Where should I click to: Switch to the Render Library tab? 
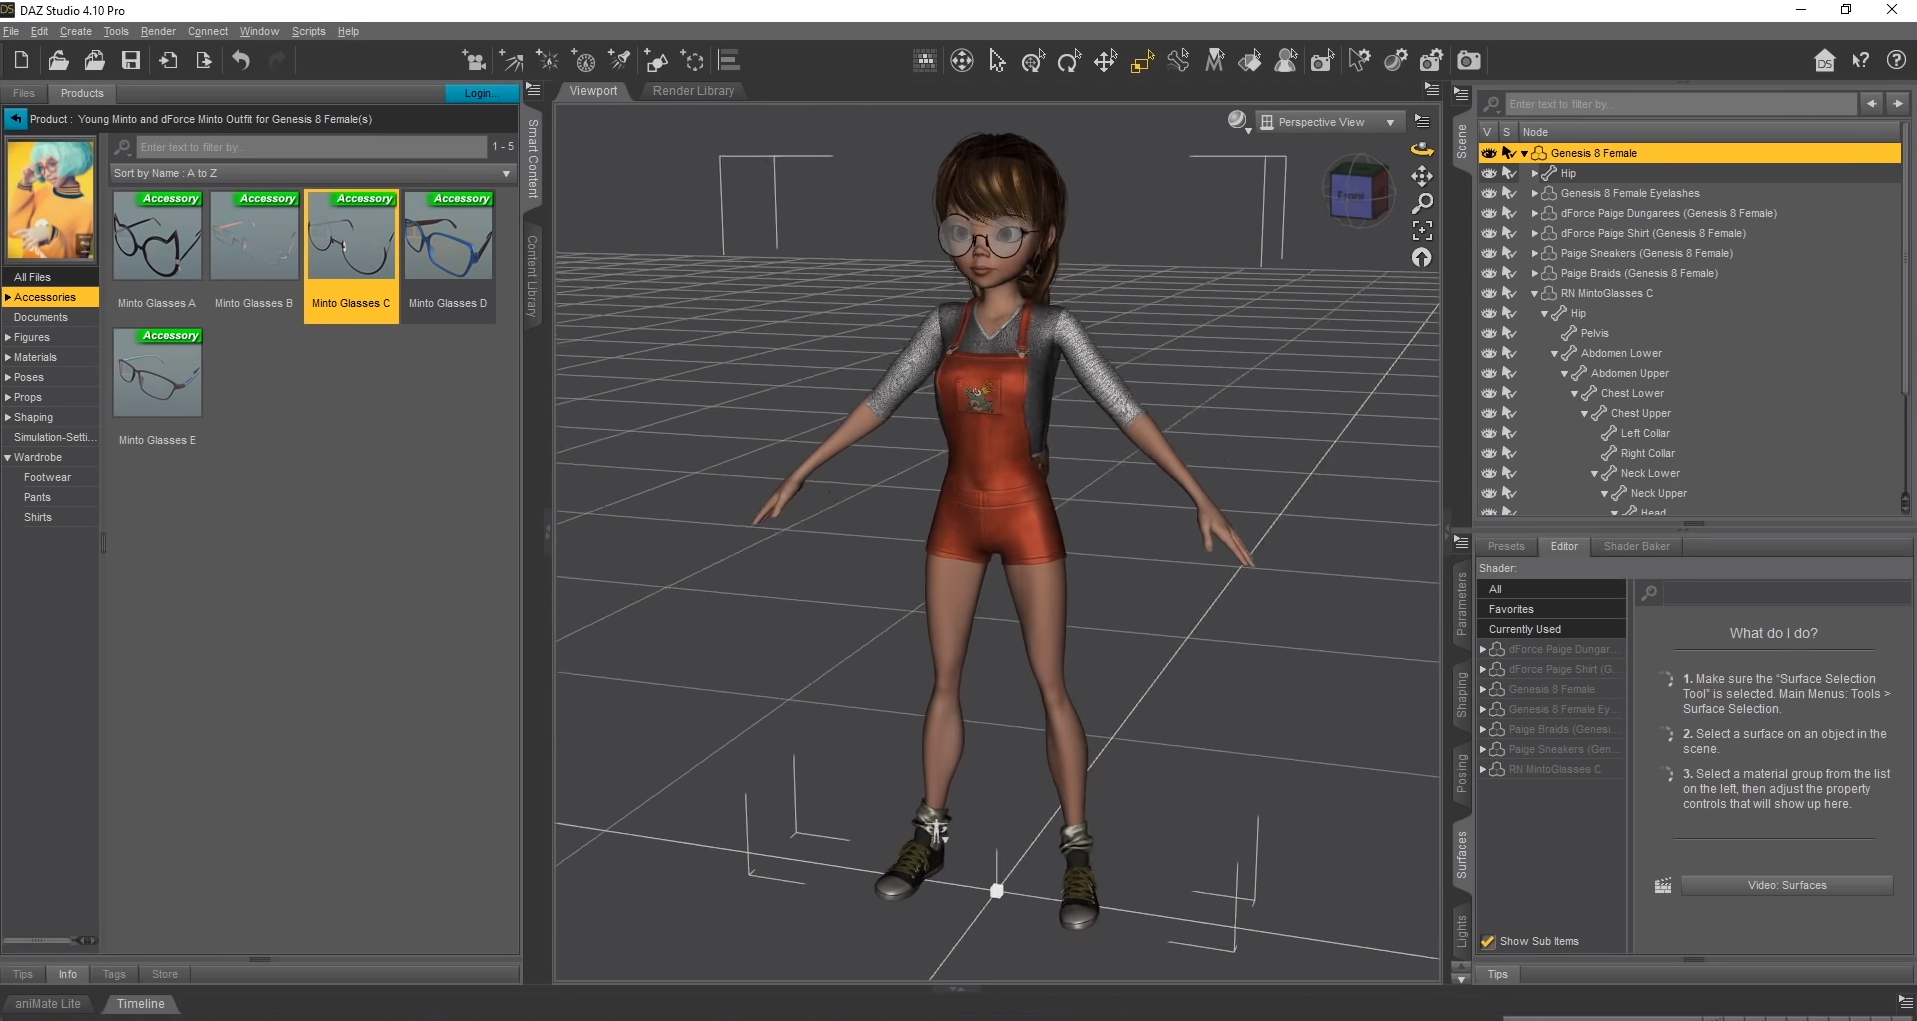[693, 91]
